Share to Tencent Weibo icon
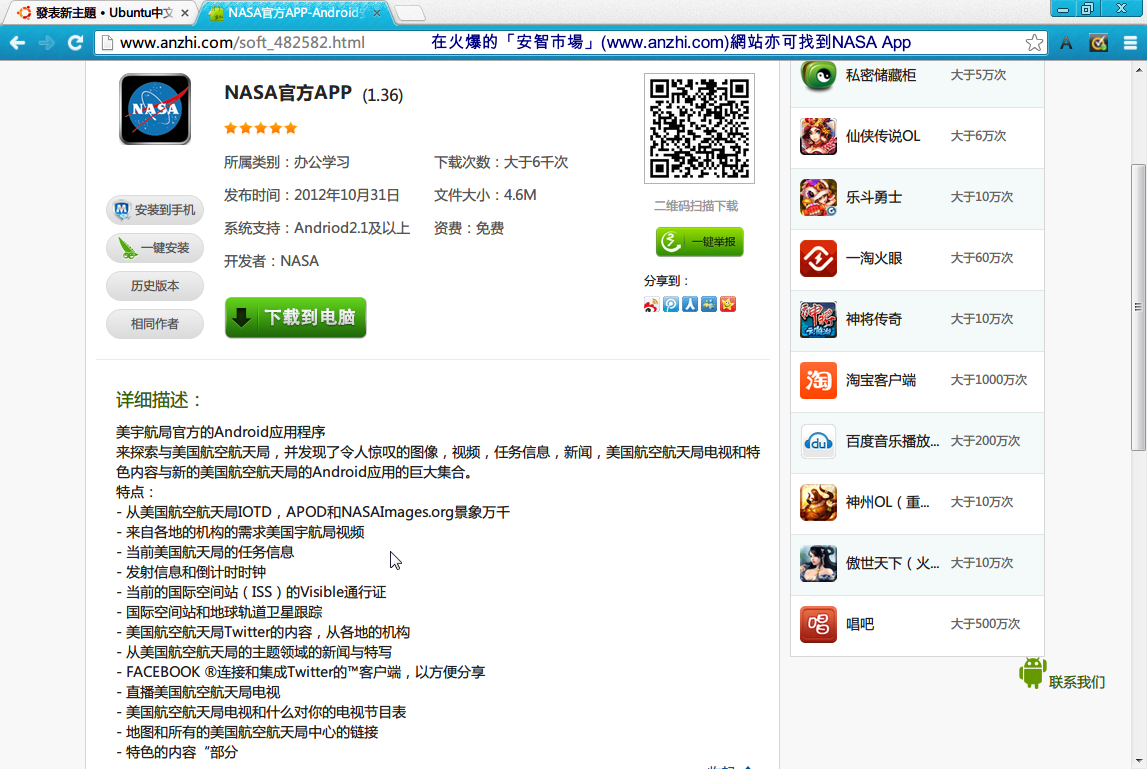The image size is (1147, 769). pos(671,304)
